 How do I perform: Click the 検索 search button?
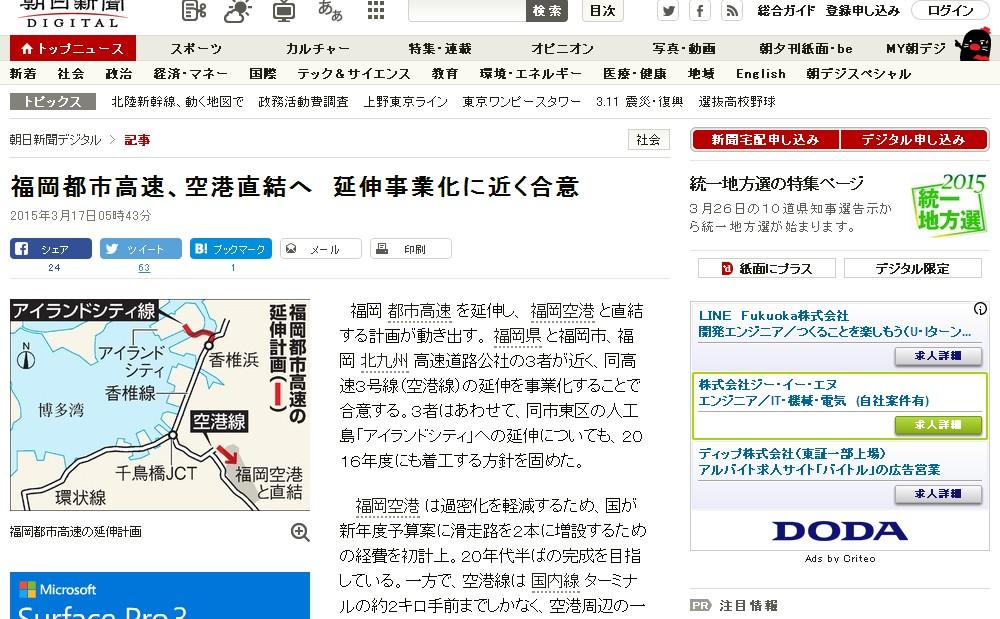[547, 11]
